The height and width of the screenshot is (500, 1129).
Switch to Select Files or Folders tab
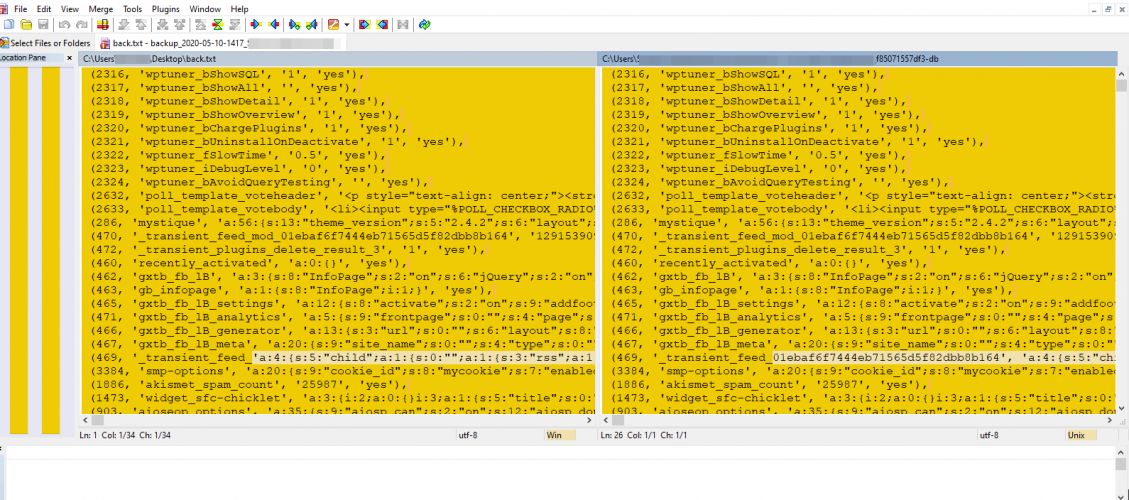46,43
